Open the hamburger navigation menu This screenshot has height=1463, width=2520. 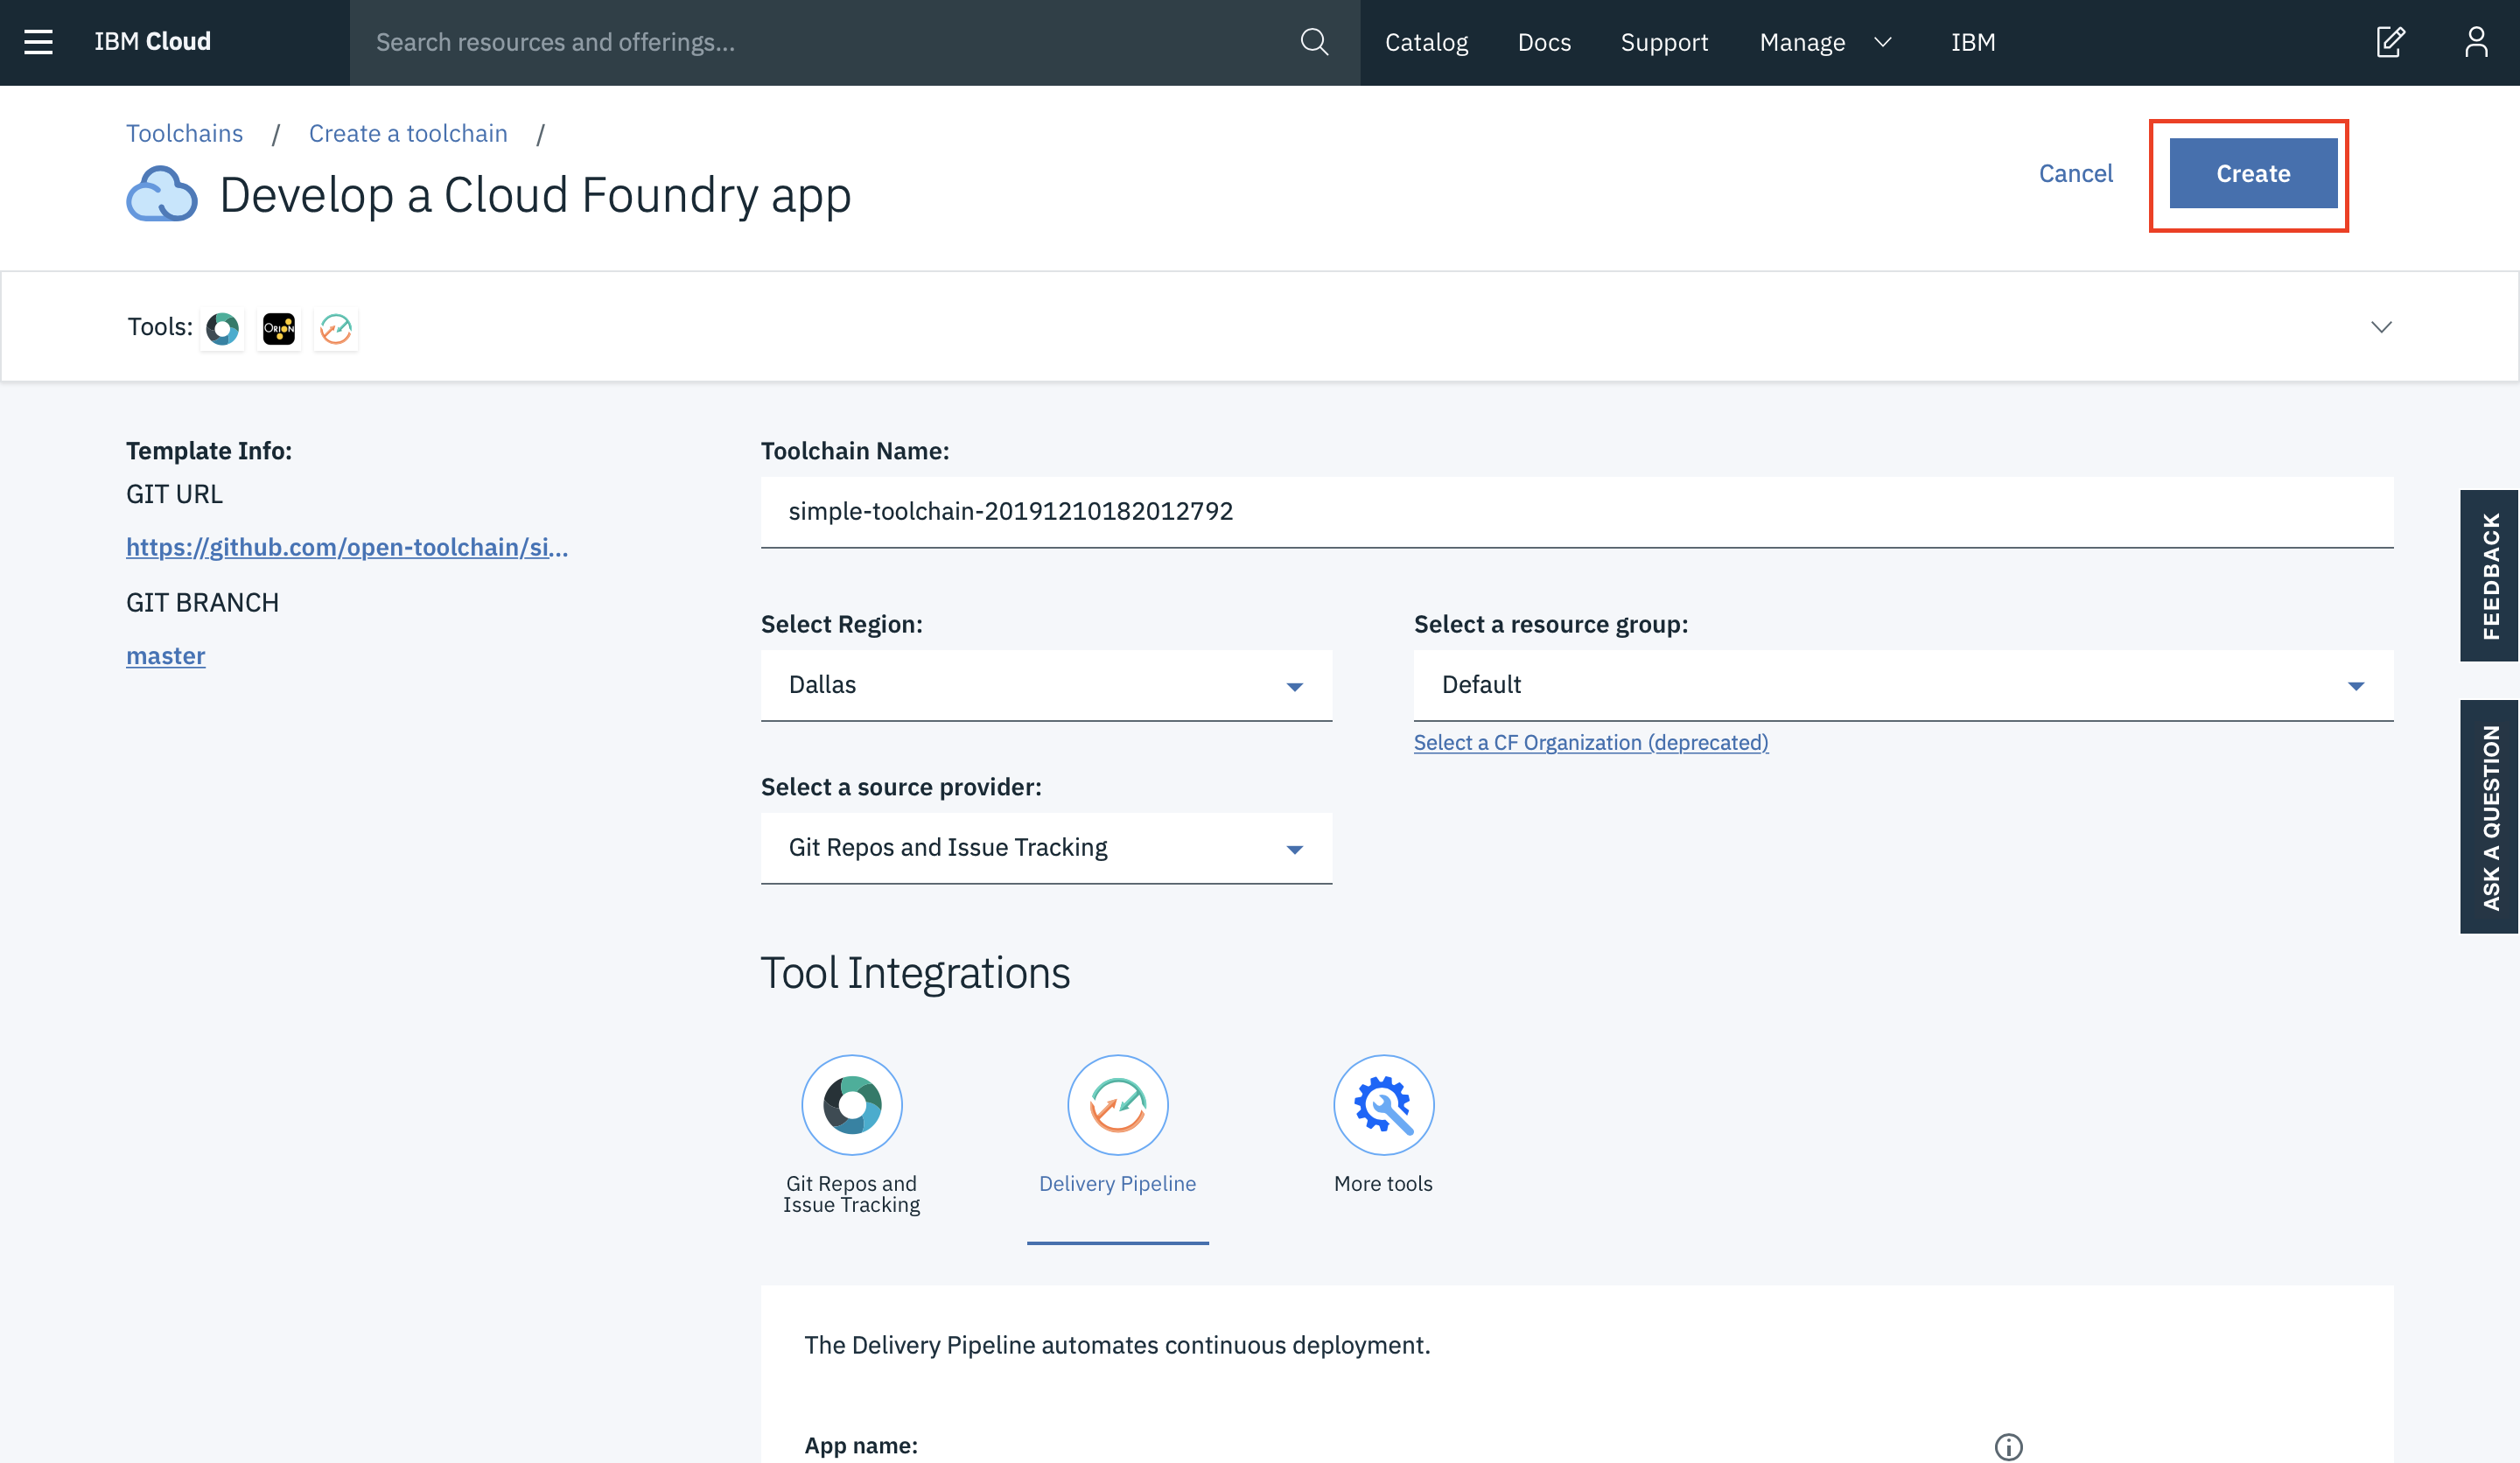tap(38, 42)
